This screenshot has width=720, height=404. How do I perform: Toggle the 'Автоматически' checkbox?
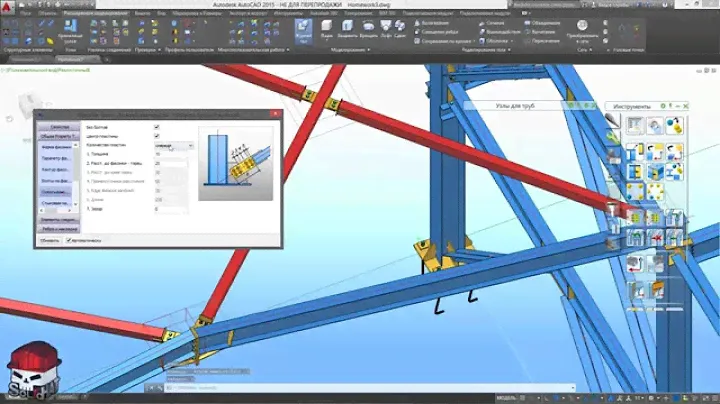[x=69, y=240]
